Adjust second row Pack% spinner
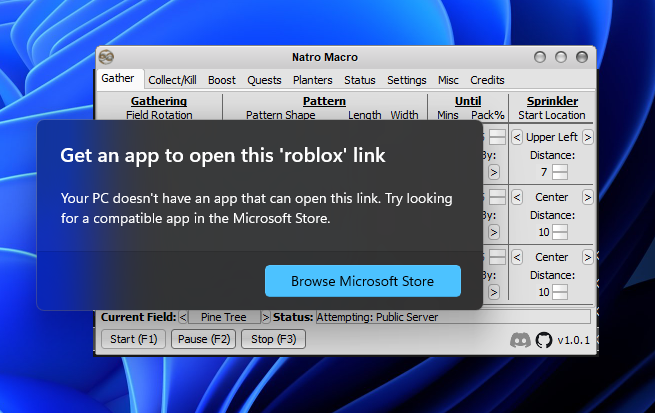The width and height of the screenshot is (655, 413). 497,197
